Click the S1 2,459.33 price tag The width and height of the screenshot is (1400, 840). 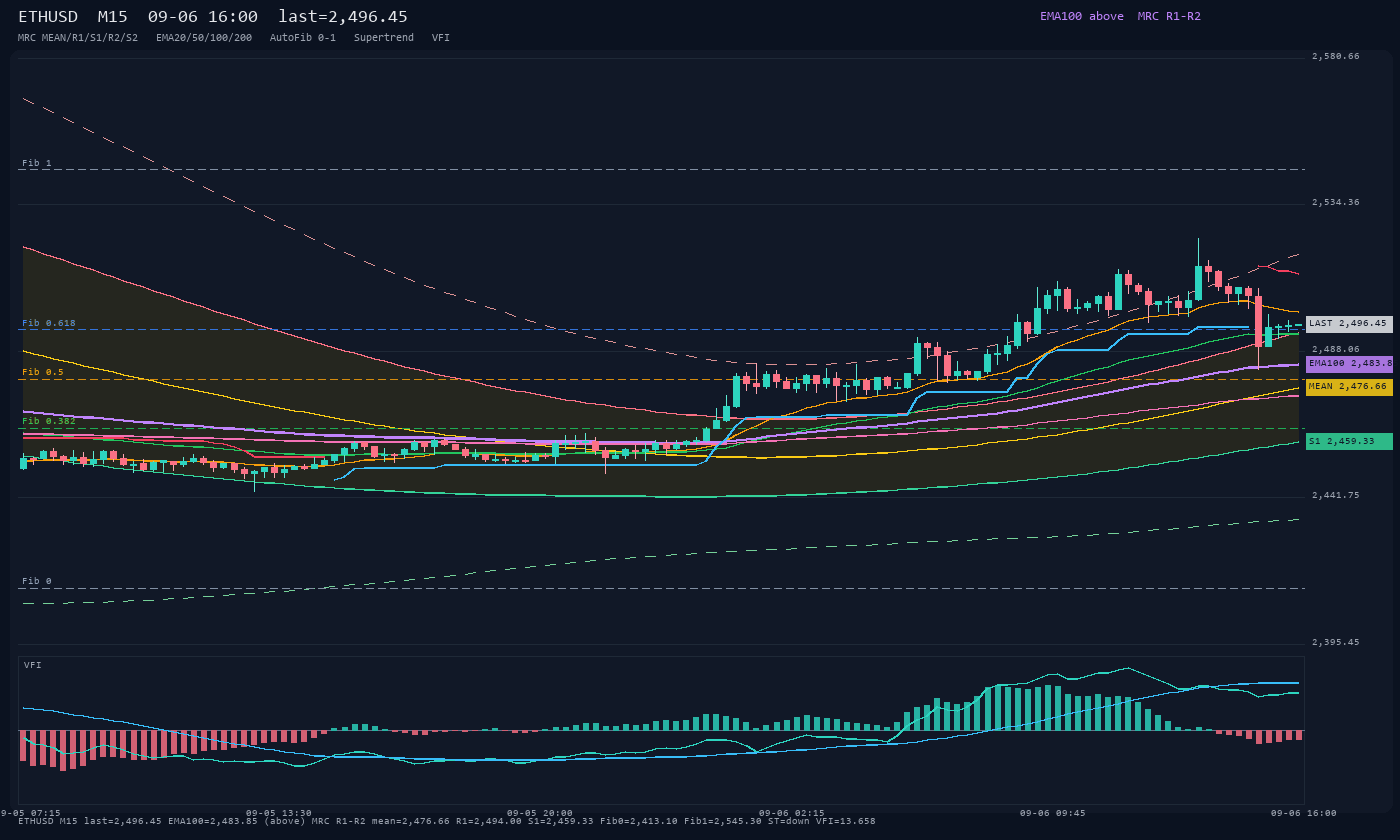pos(1349,441)
